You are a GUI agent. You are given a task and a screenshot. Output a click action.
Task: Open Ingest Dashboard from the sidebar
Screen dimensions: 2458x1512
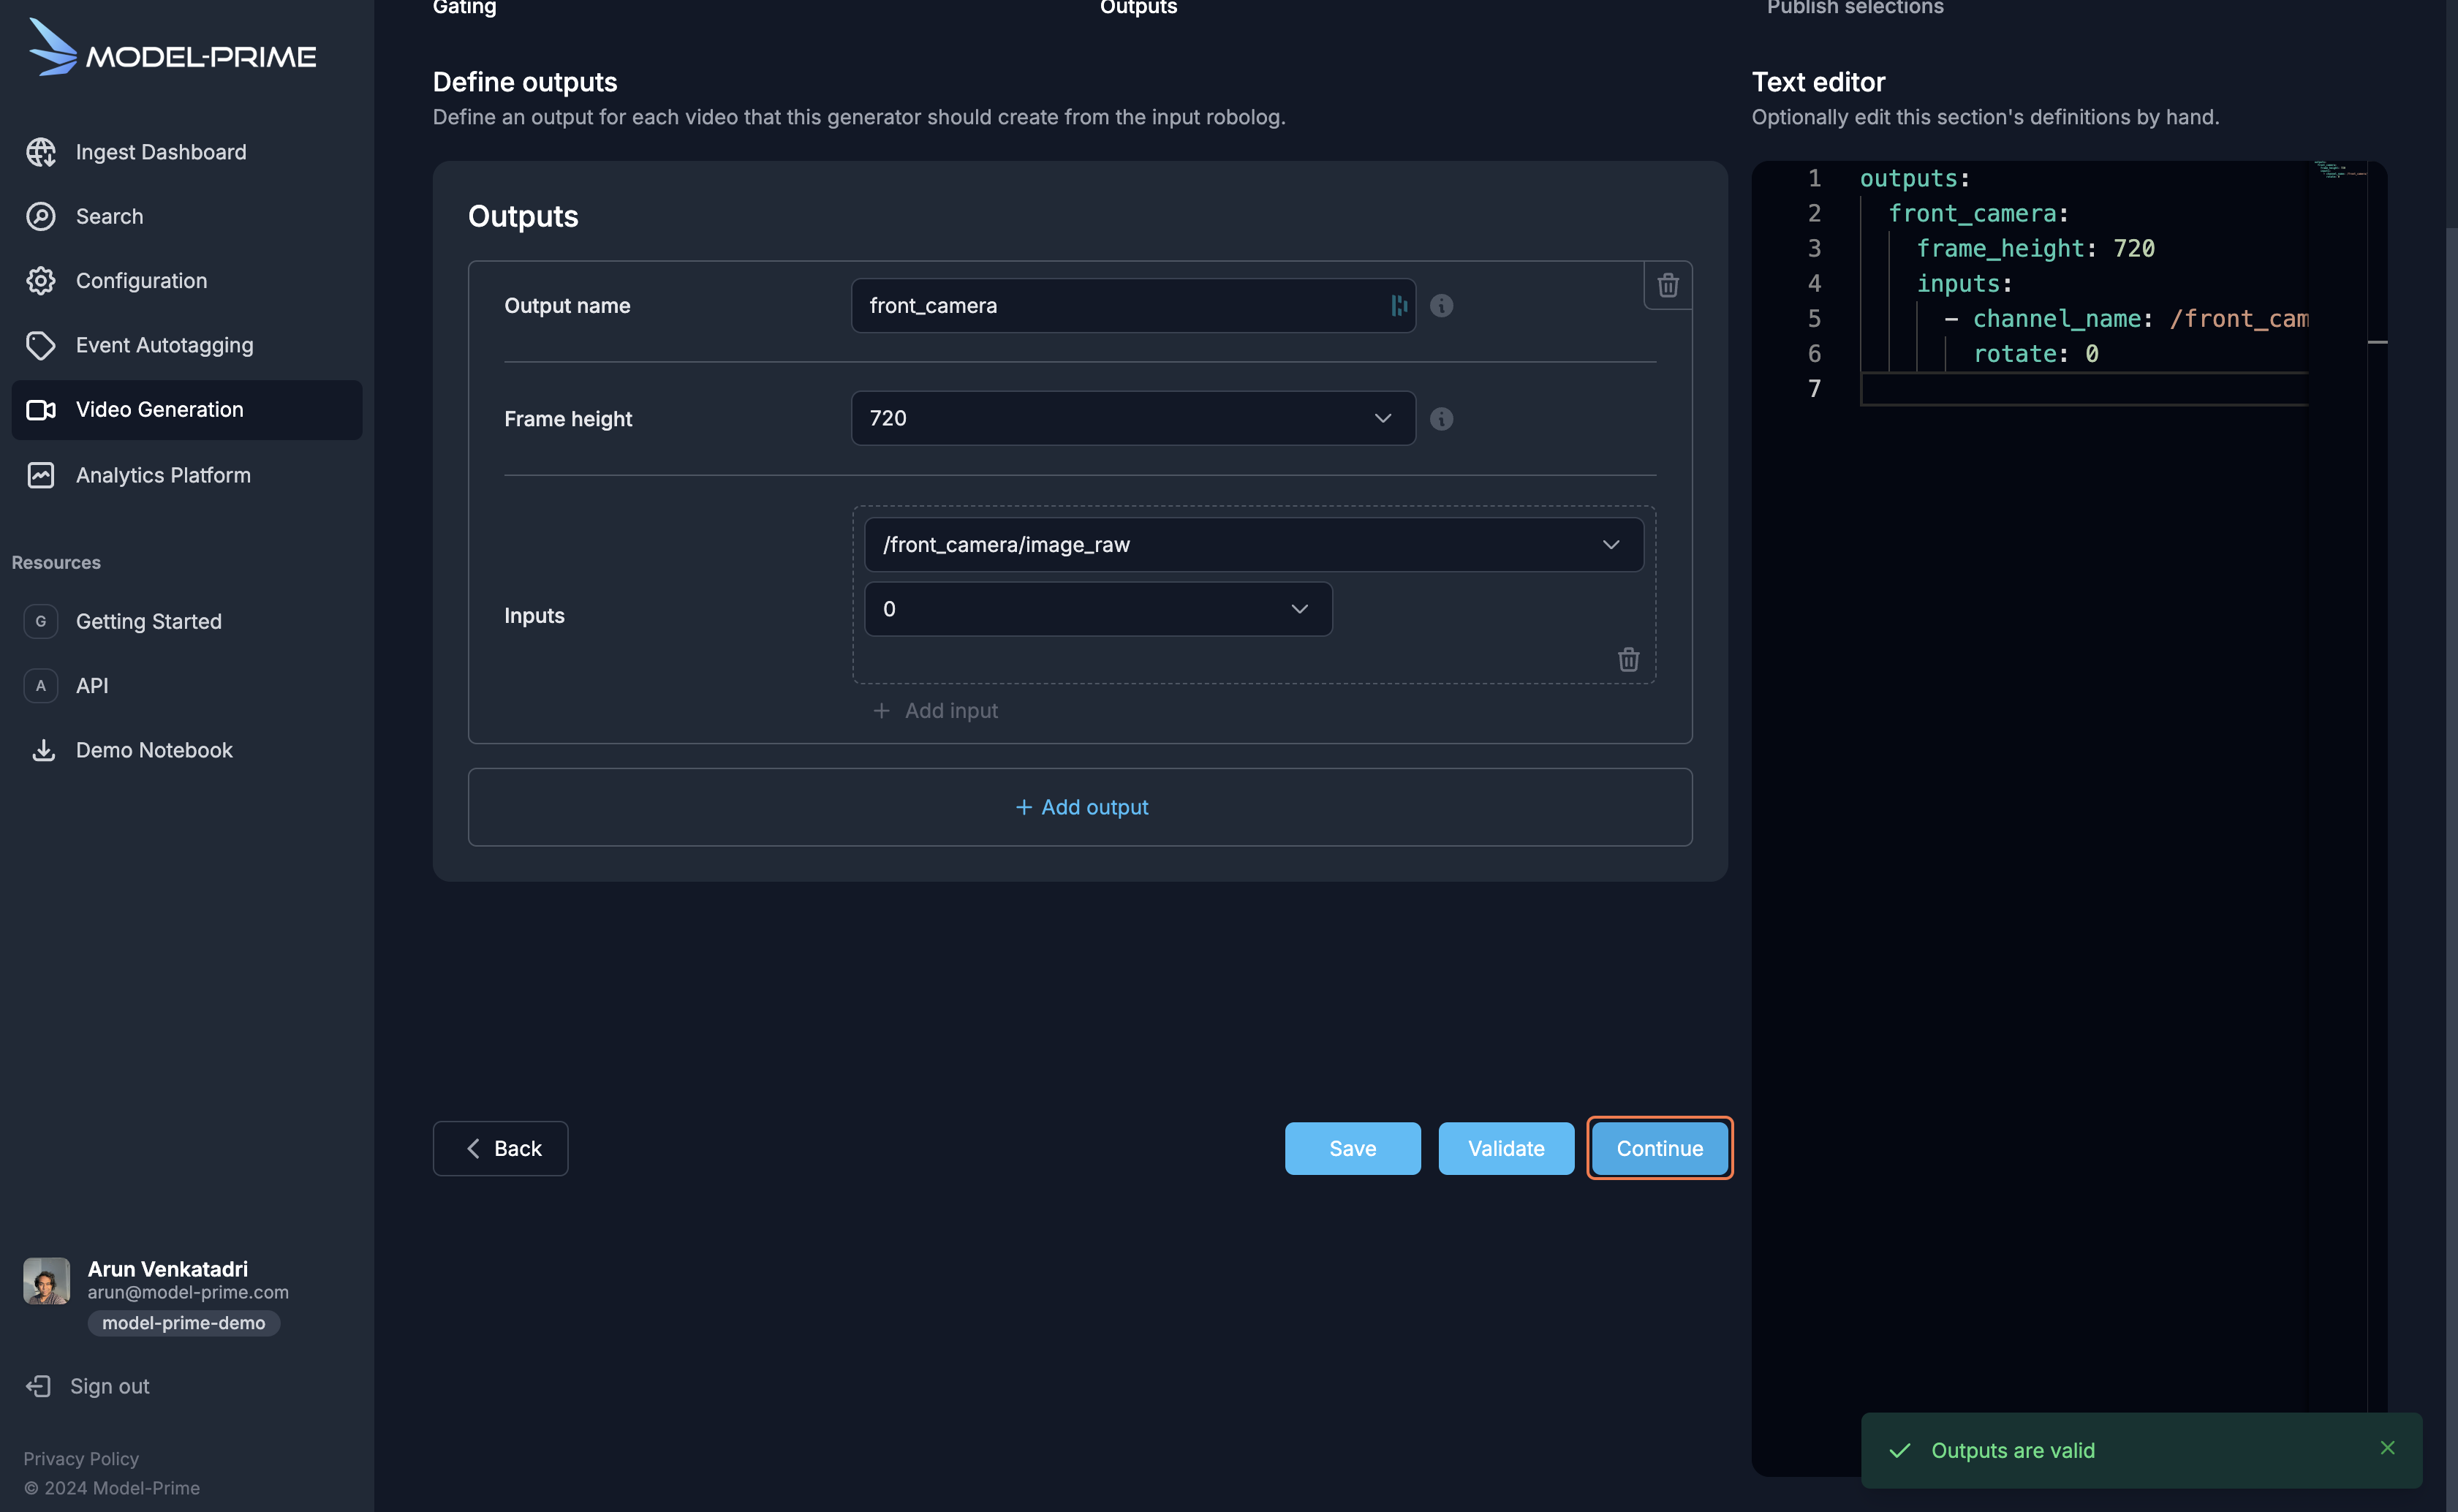pyautogui.click(x=186, y=152)
